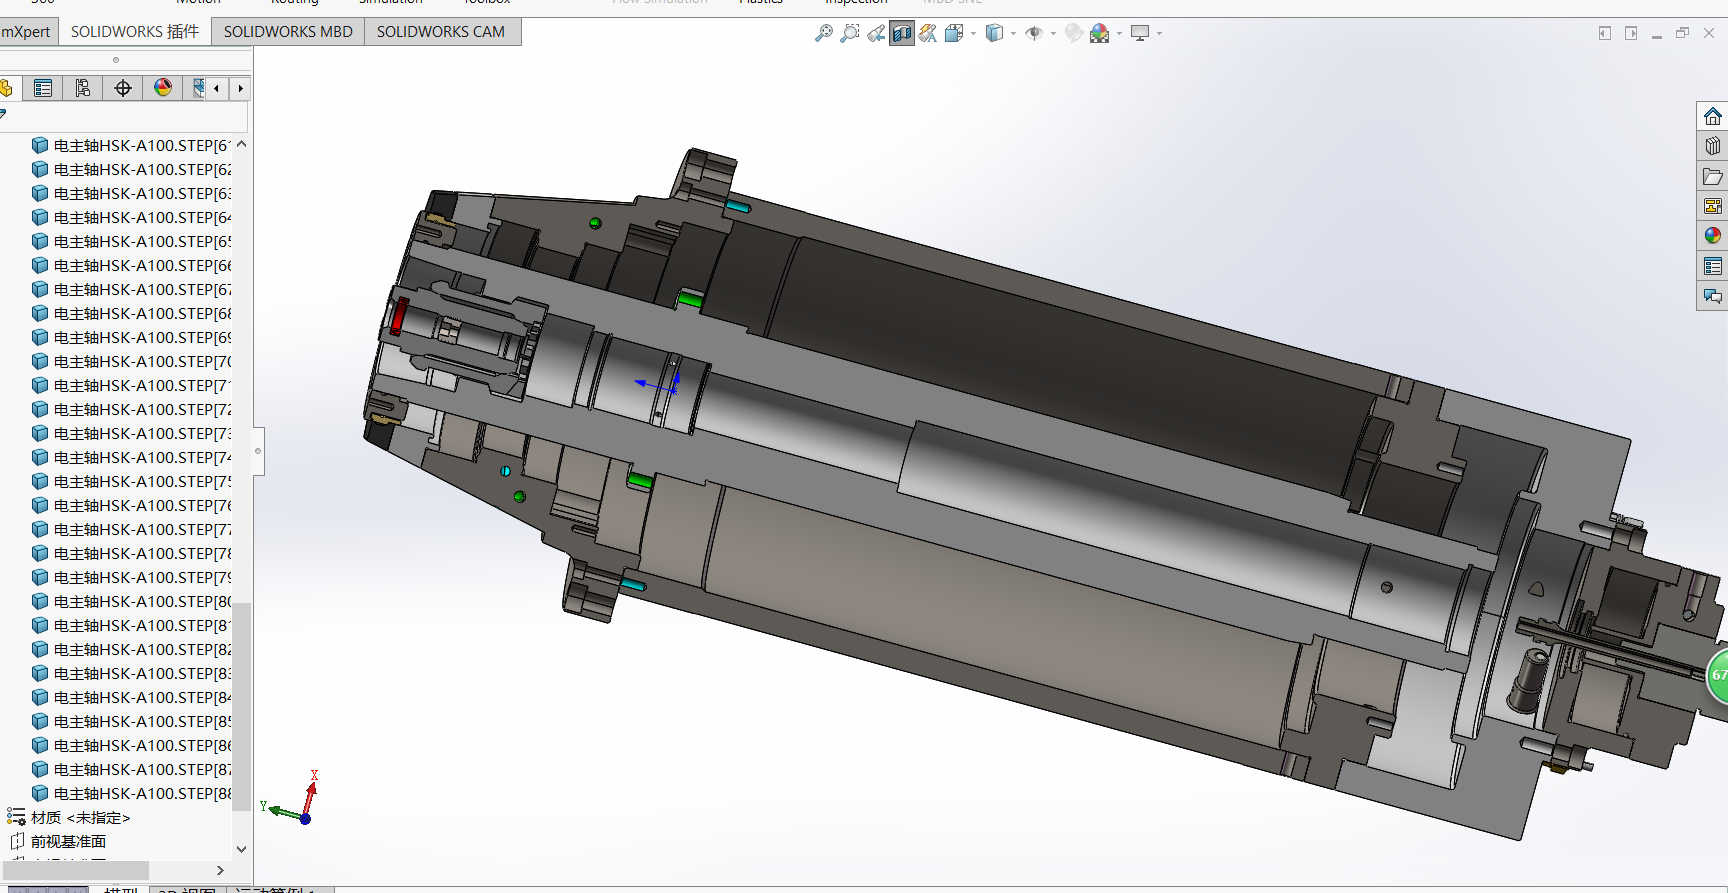Toggle the Section View button
Image resolution: width=1728 pixels, height=893 pixels.
coord(902,33)
